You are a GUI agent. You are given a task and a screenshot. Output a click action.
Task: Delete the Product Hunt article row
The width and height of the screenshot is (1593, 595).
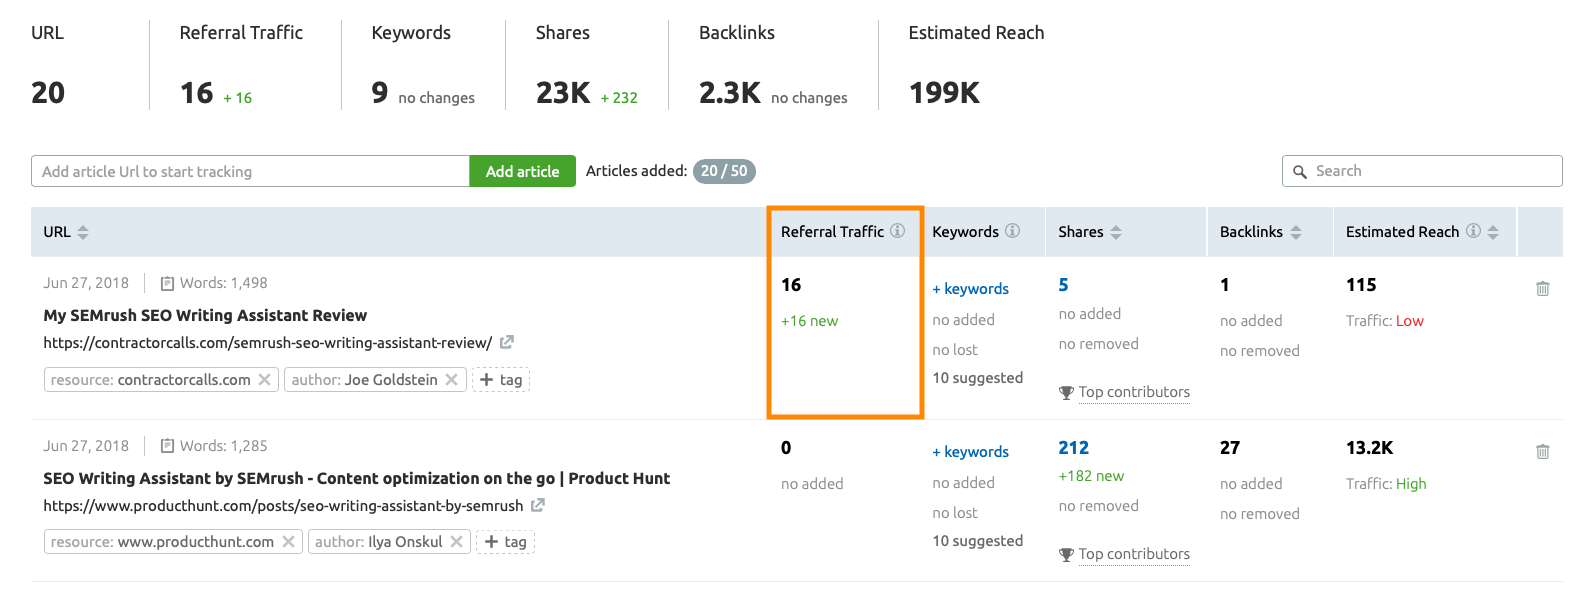[x=1543, y=451]
